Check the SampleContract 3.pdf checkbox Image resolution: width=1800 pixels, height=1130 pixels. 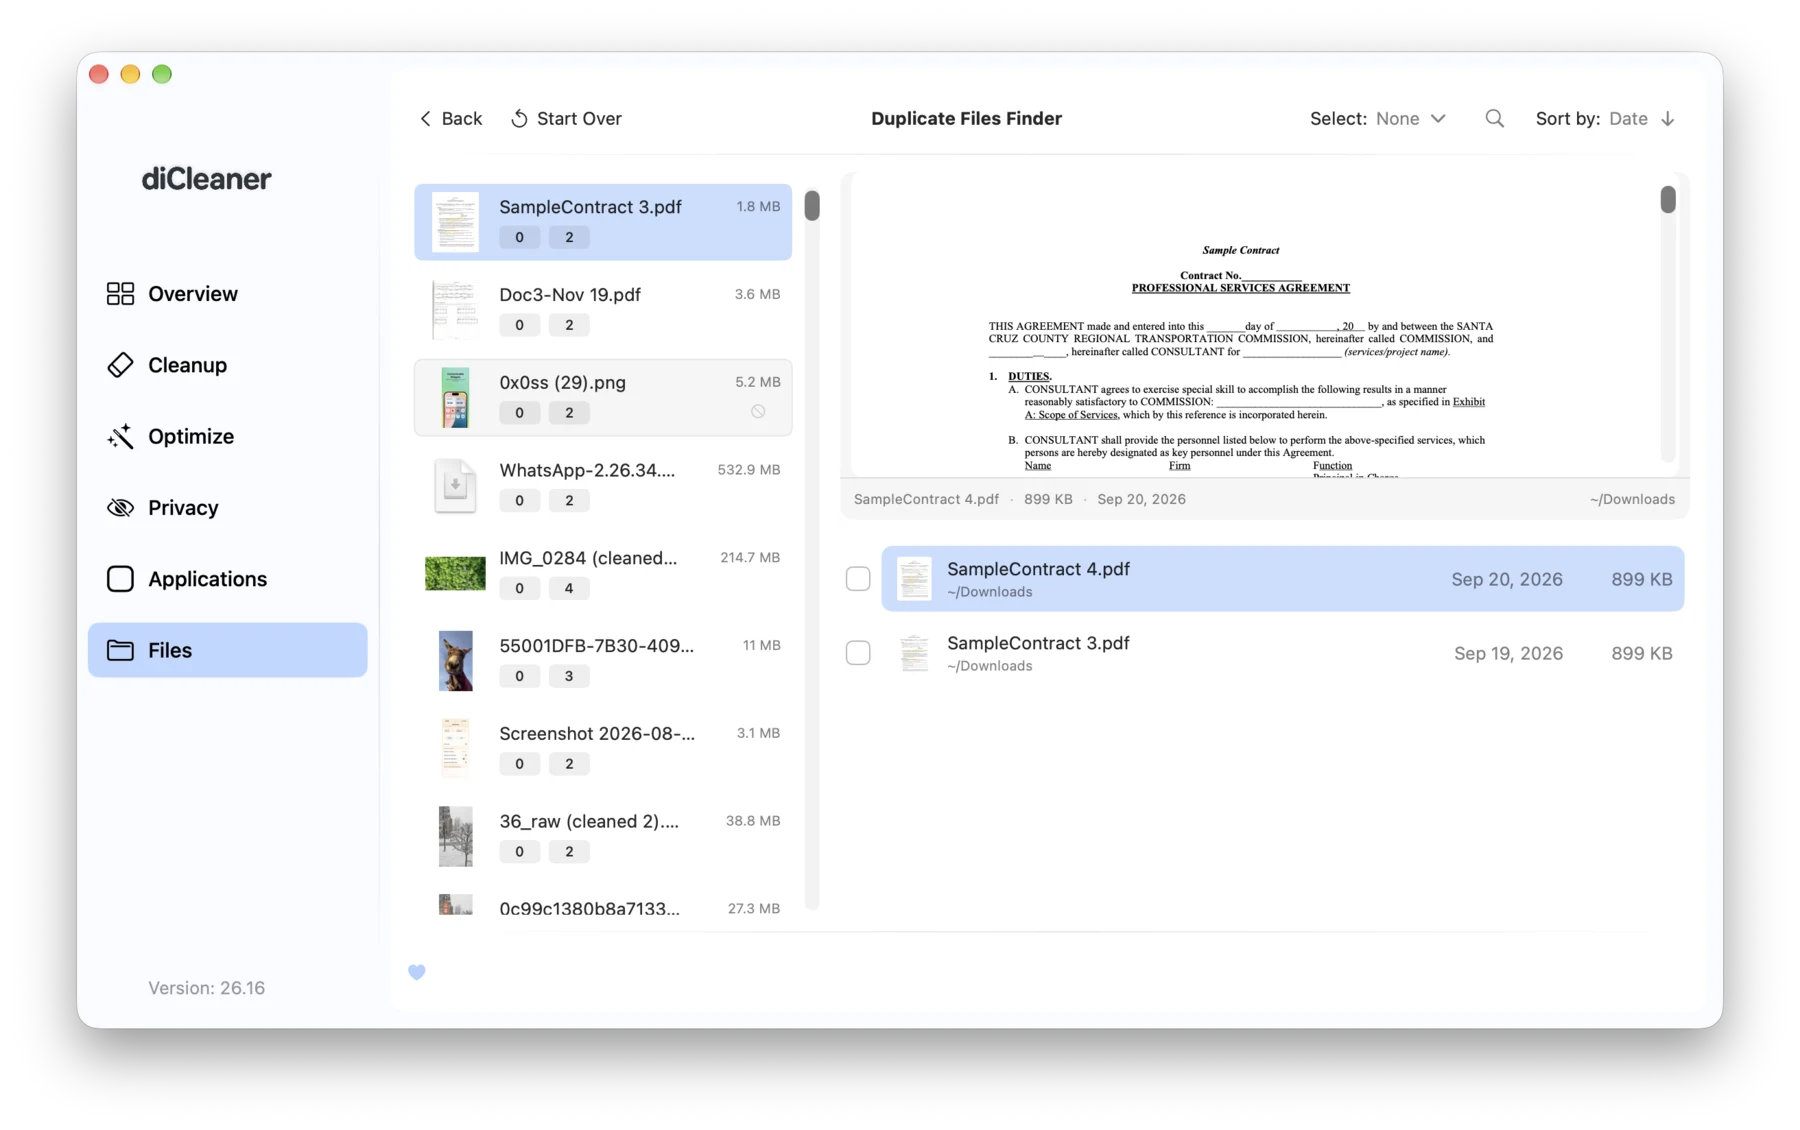[858, 653]
